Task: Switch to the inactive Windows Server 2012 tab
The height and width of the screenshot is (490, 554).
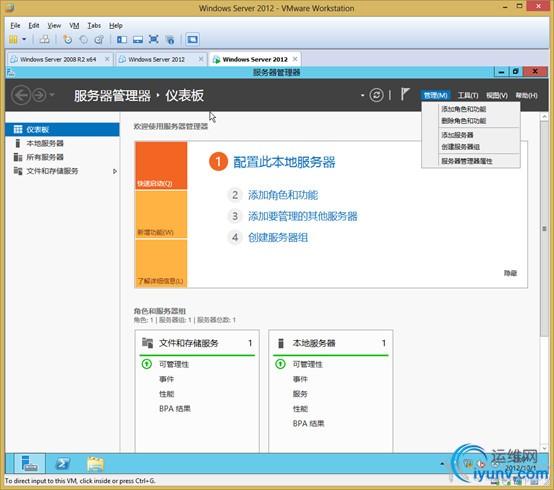Action: tap(157, 59)
